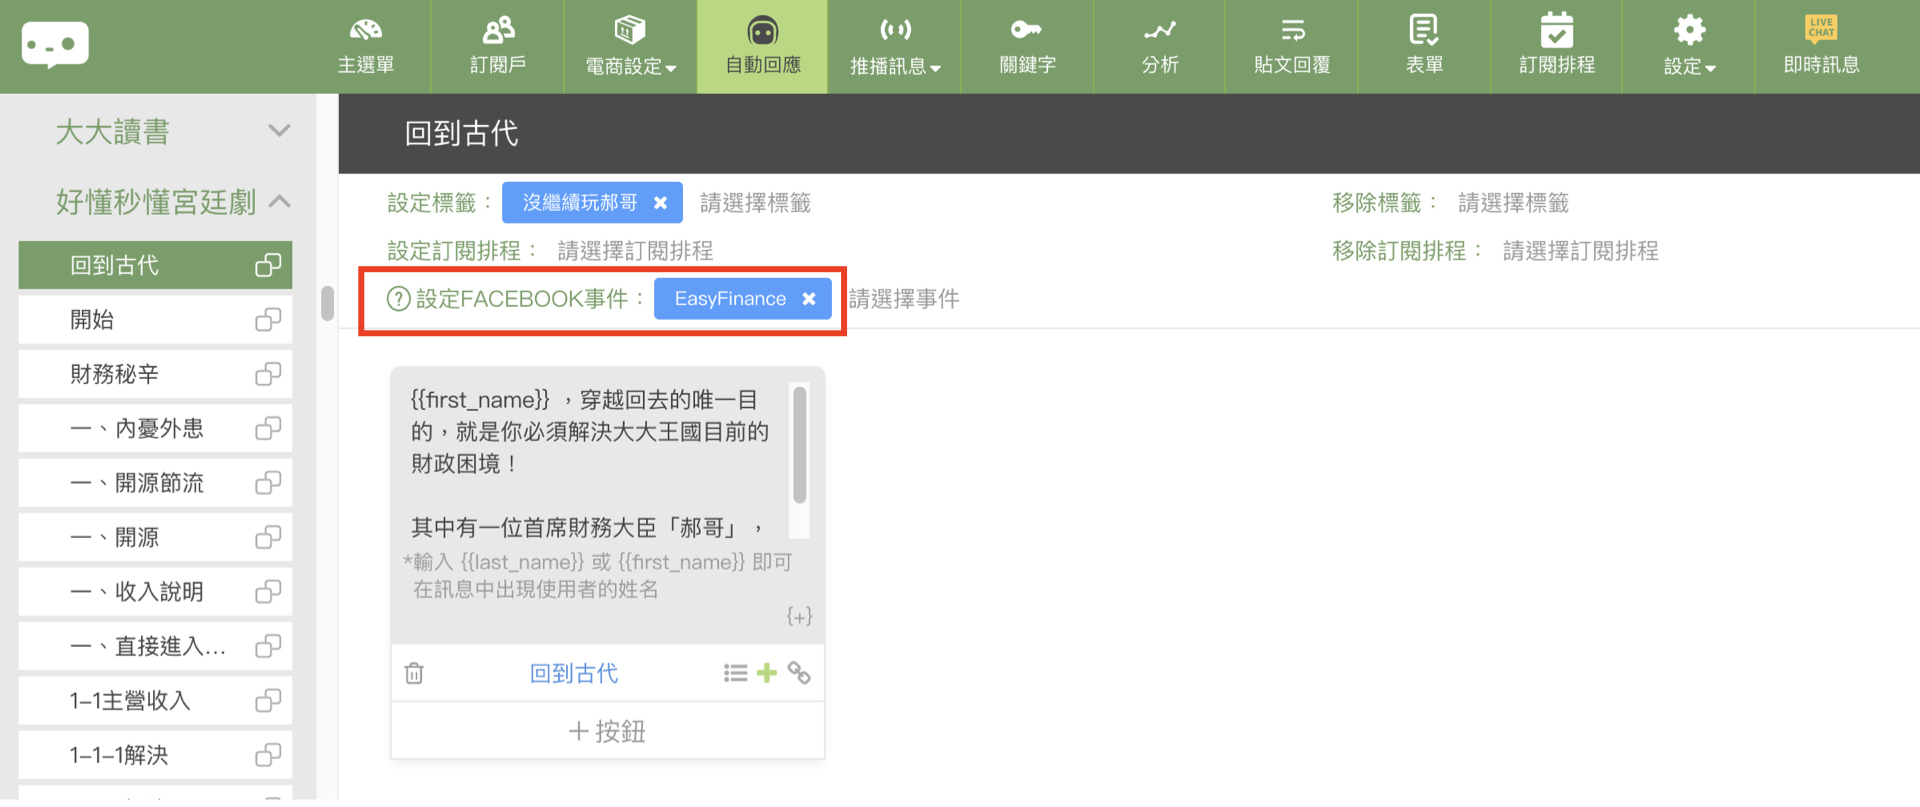The image size is (1920, 807).
Task: Collapse the 好懂秒懂宮廷劇 group
Action: point(280,202)
